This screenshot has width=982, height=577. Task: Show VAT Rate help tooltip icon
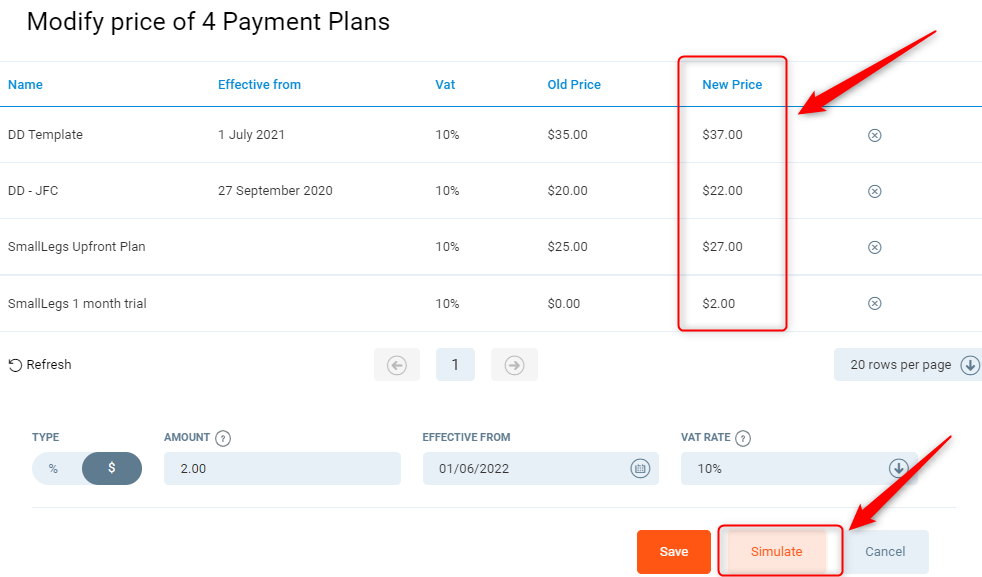coord(743,438)
